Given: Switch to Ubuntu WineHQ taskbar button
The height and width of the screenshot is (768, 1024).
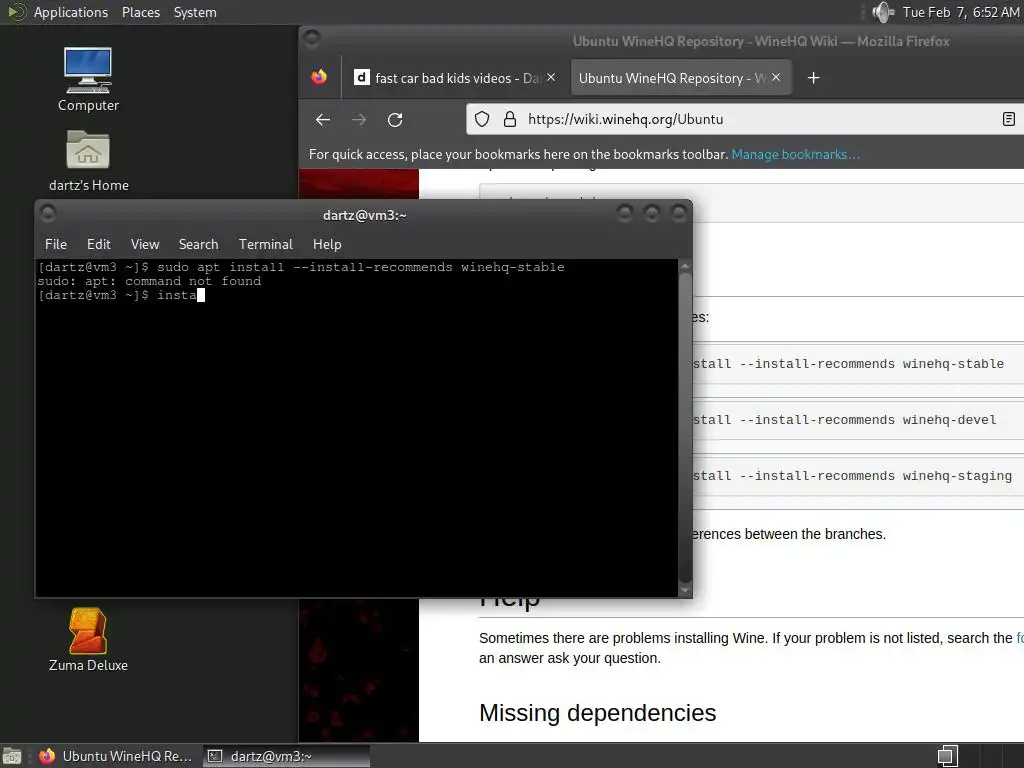Looking at the screenshot, I should coord(116,756).
